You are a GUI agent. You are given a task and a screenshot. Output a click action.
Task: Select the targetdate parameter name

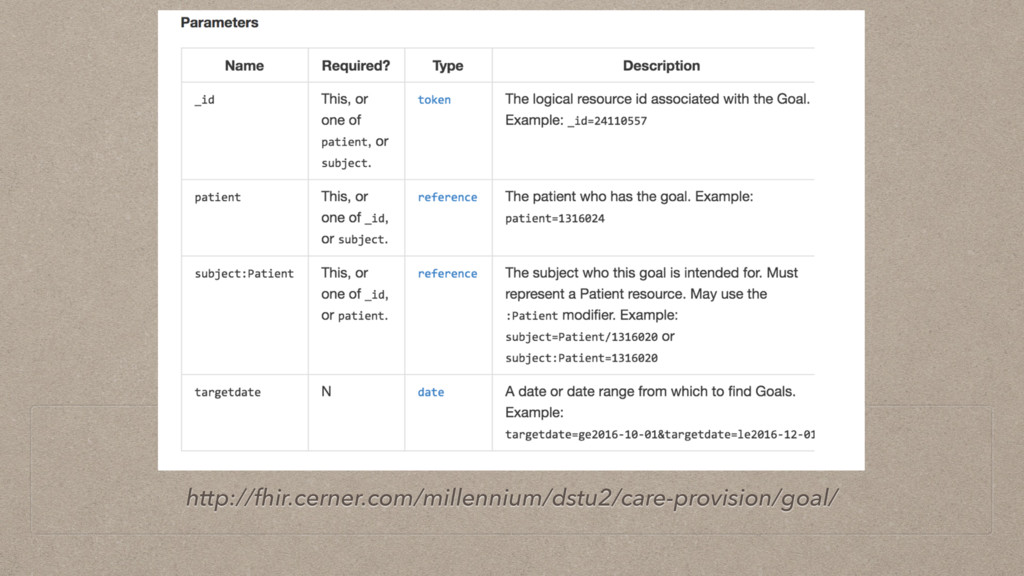point(227,393)
